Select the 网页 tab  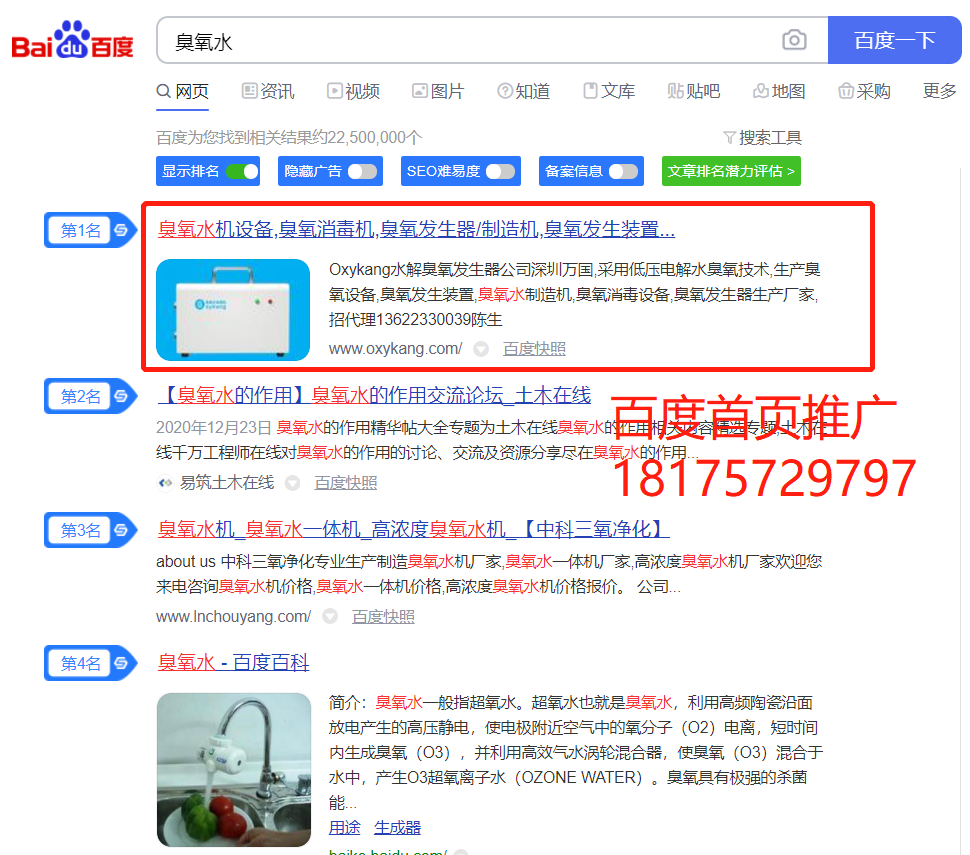(182, 92)
